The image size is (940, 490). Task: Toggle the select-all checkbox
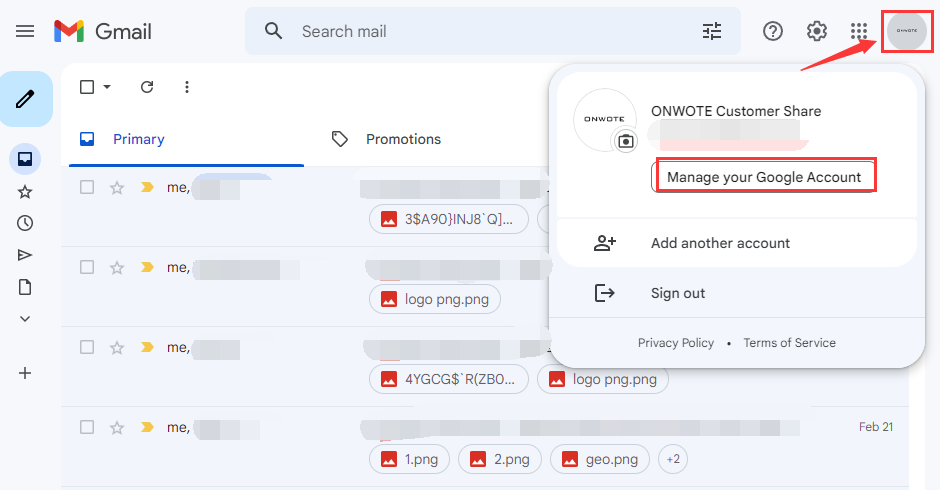(87, 87)
